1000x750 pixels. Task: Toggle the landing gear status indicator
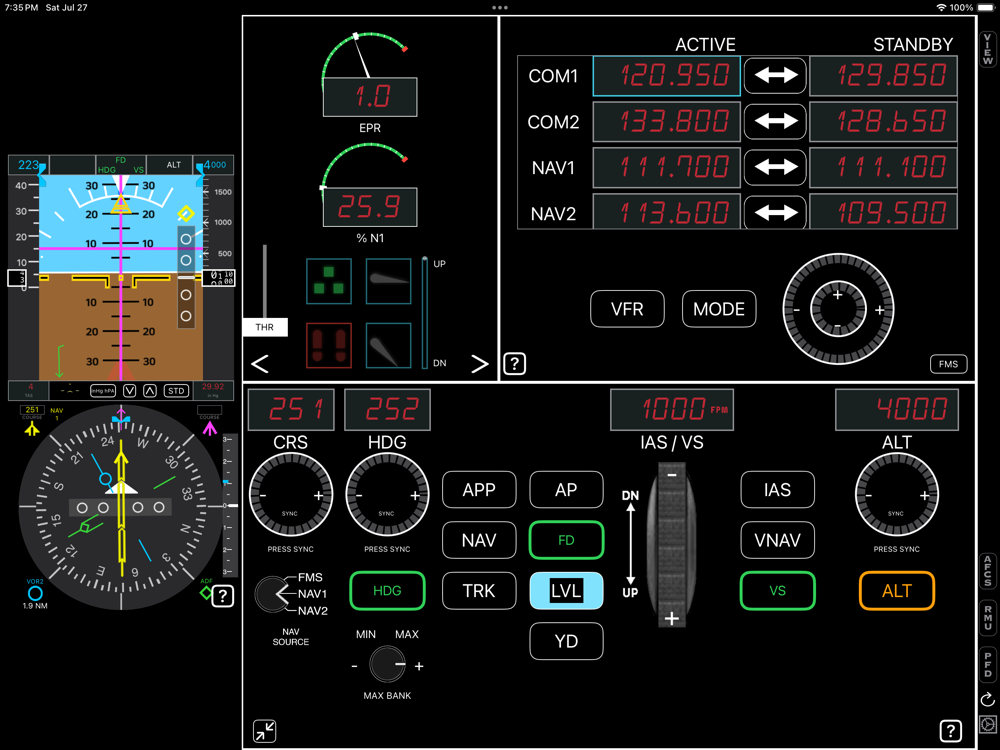tap(328, 281)
